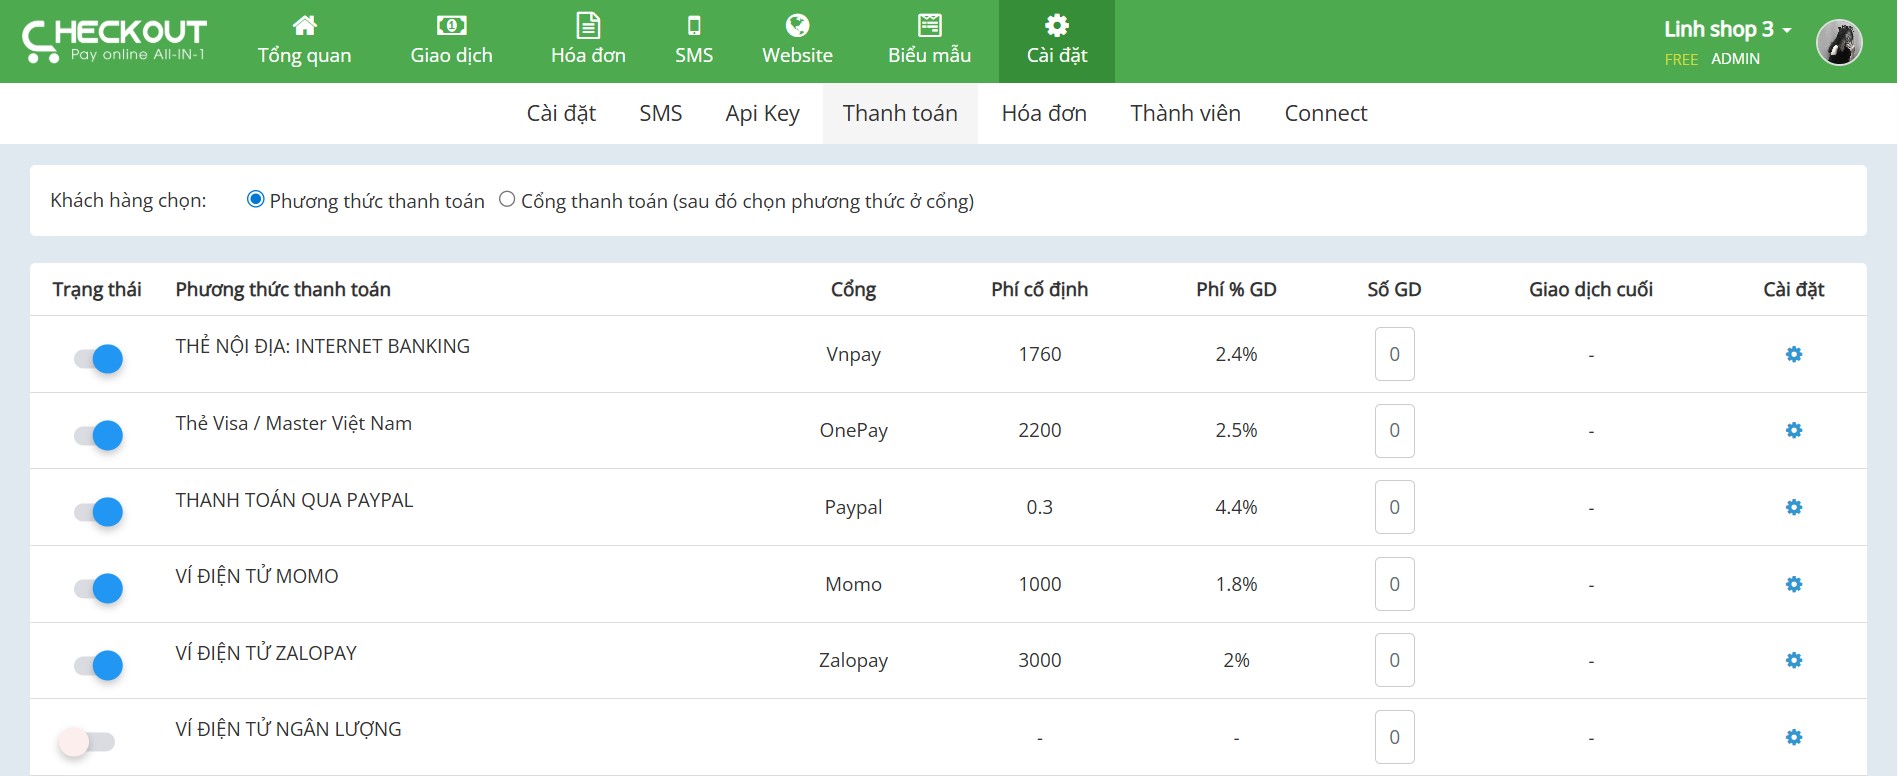This screenshot has width=1898, height=776.
Task: Click the Phí cố định column header
Action: 1039,289
